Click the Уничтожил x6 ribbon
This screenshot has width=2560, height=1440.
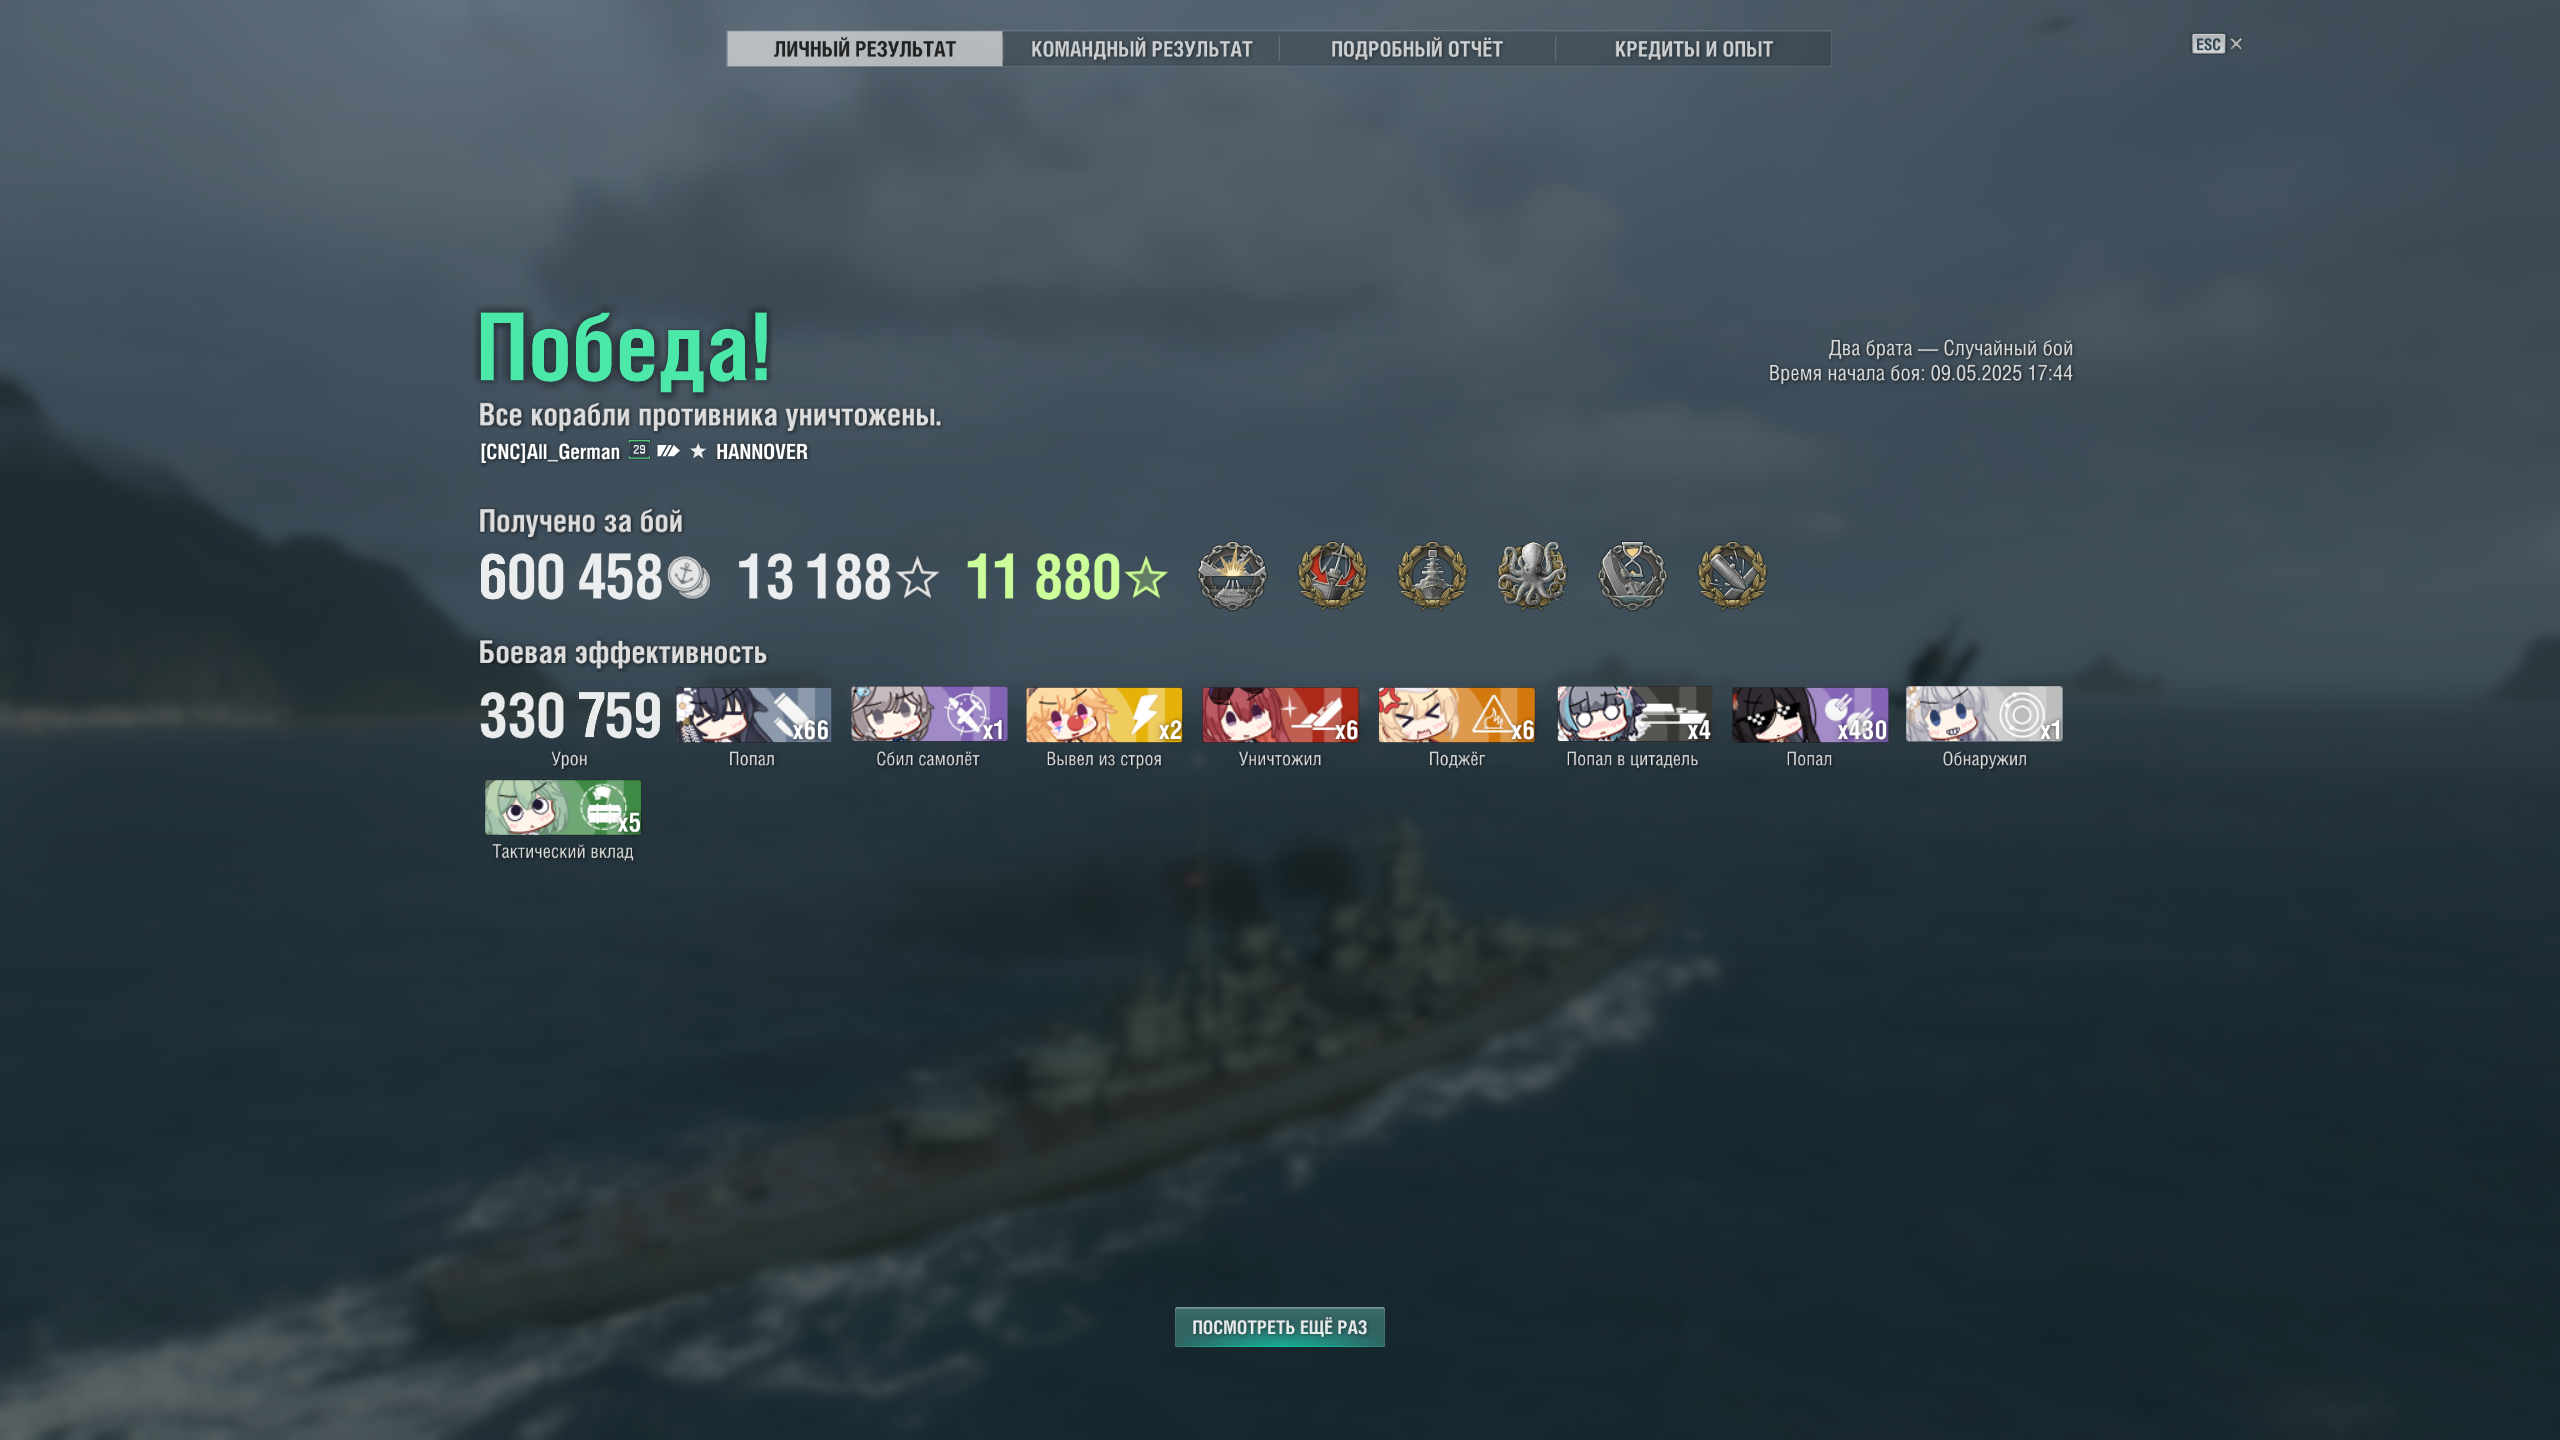[1280, 714]
